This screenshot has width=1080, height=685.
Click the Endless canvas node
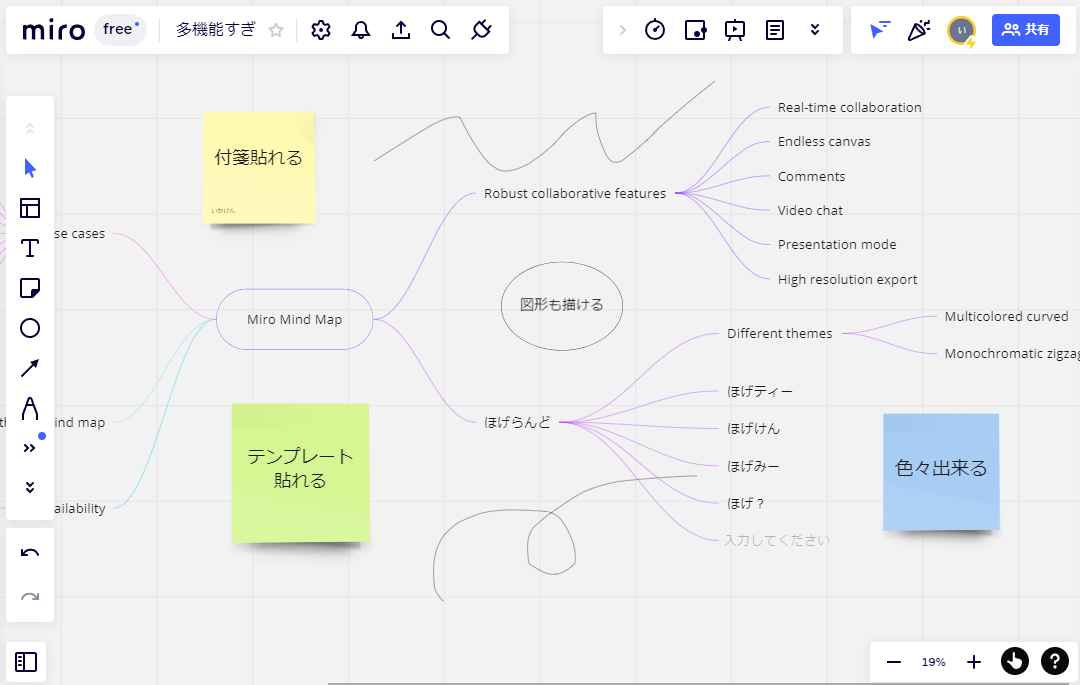coord(824,142)
